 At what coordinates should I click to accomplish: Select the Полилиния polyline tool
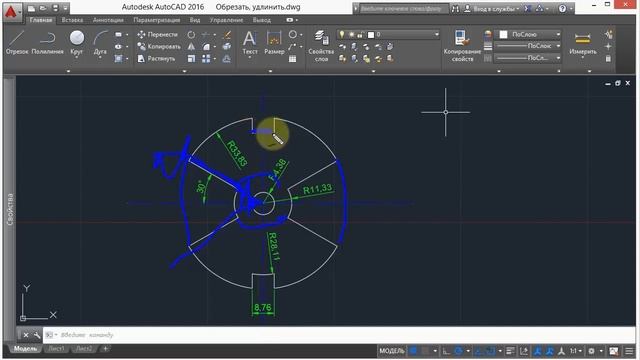tap(47, 42)
